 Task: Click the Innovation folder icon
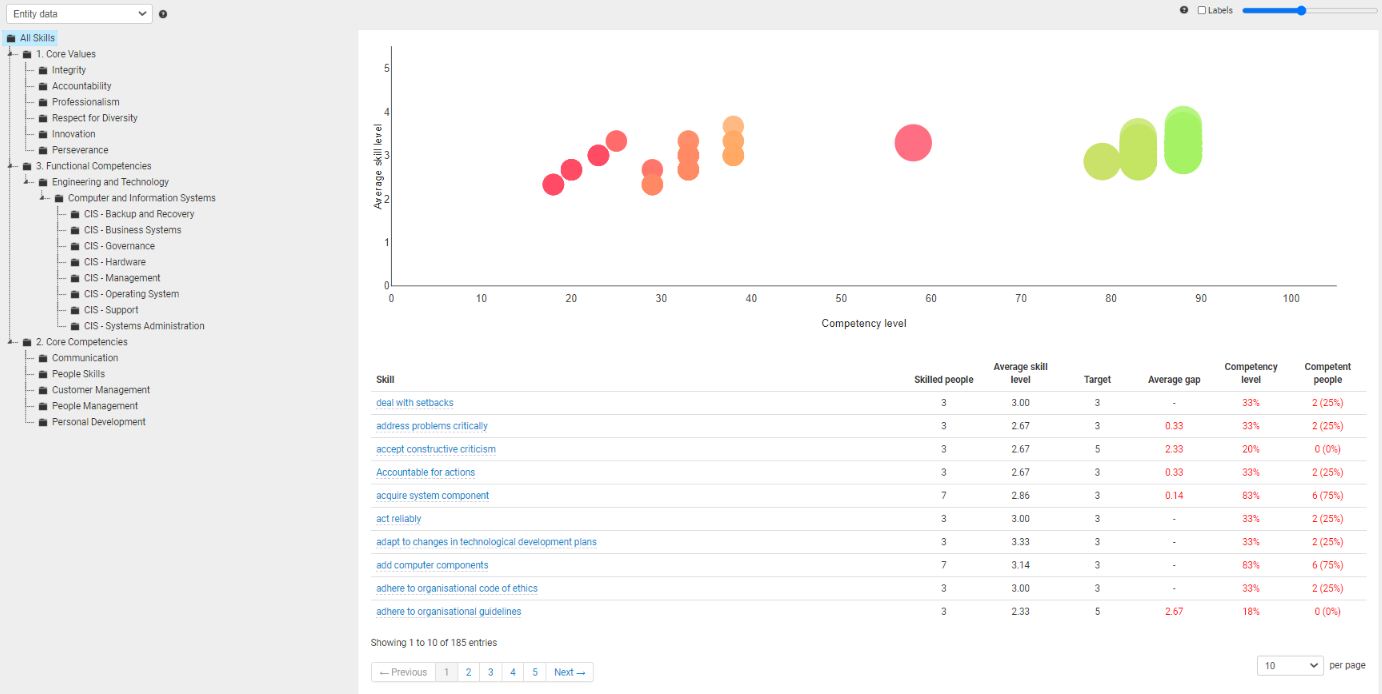tap(43, 134)
